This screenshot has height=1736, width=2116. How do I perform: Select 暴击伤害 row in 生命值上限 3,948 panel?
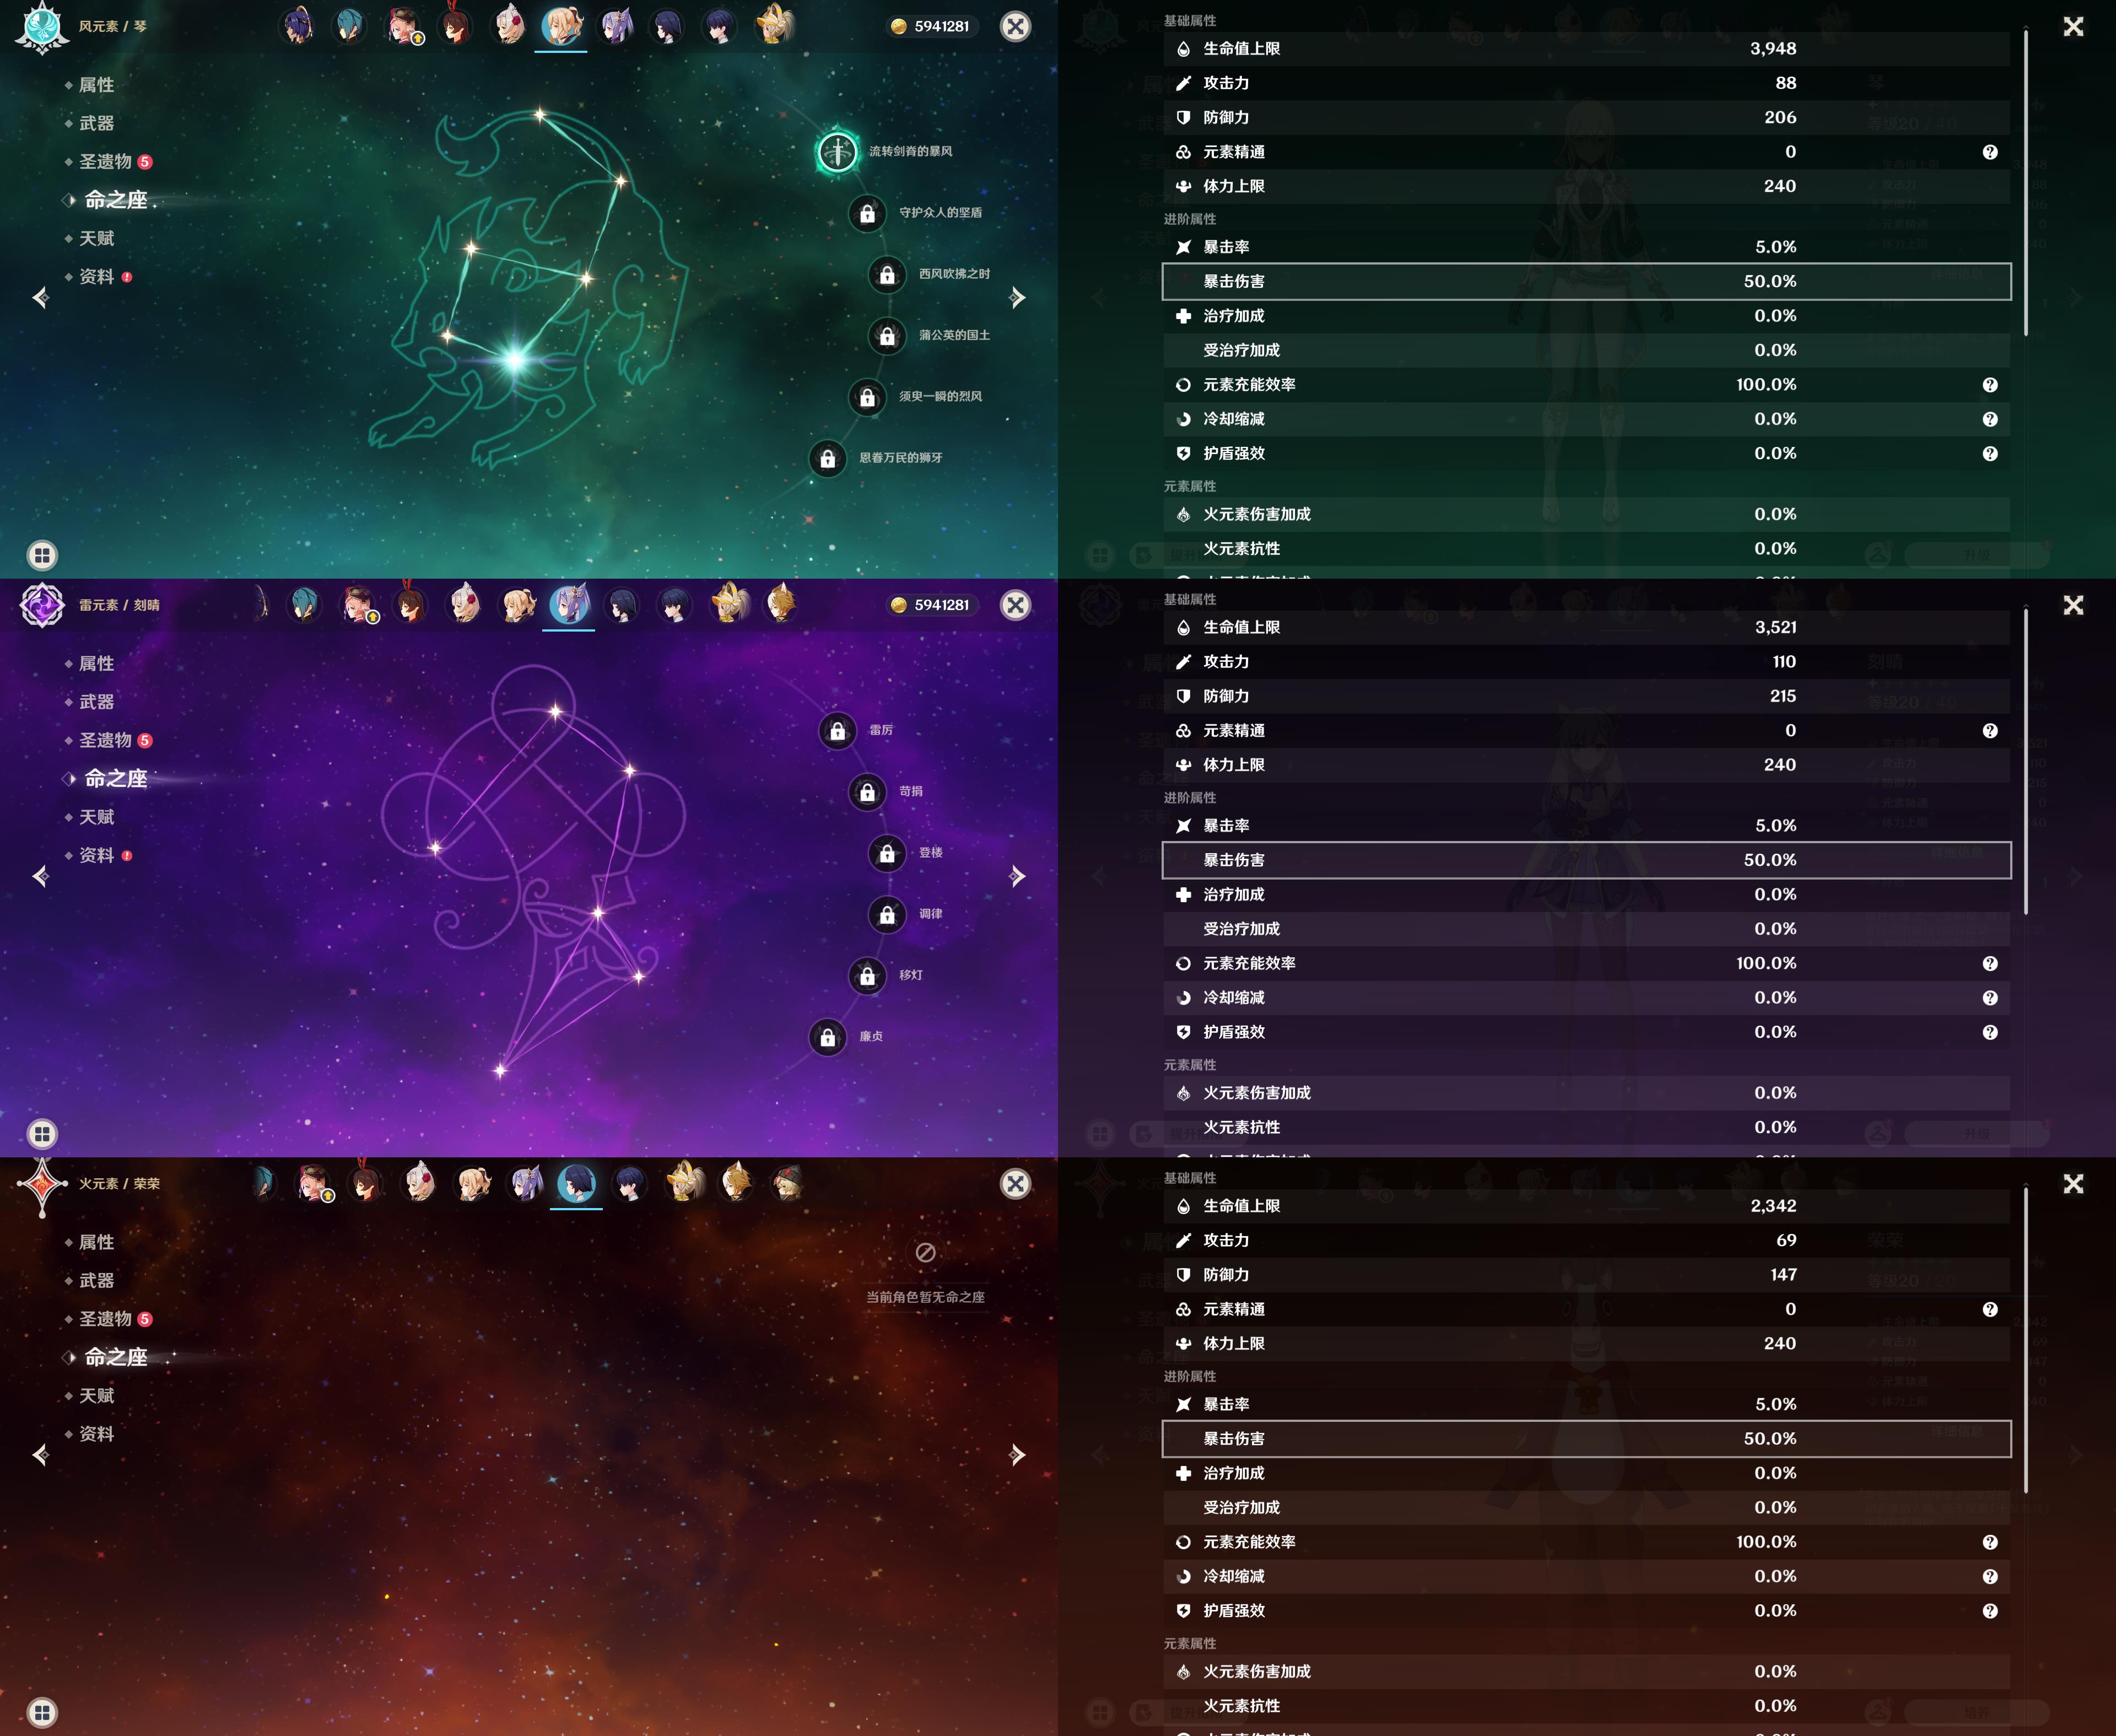[x=1586, y=282]
